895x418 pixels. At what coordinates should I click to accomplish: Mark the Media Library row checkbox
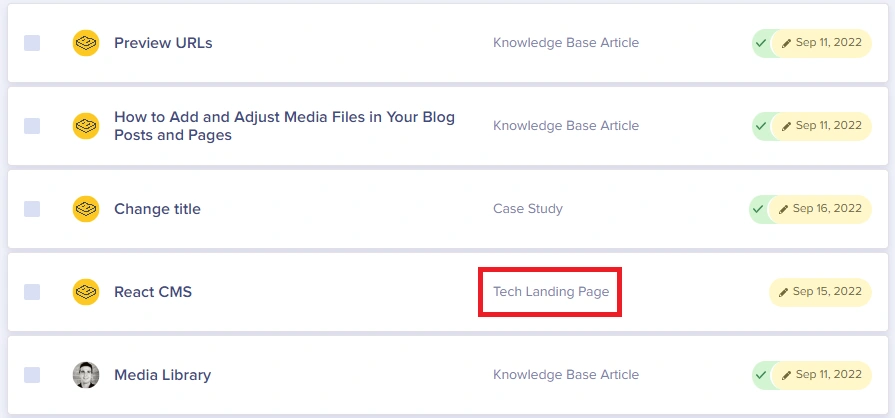click(32, 375)
